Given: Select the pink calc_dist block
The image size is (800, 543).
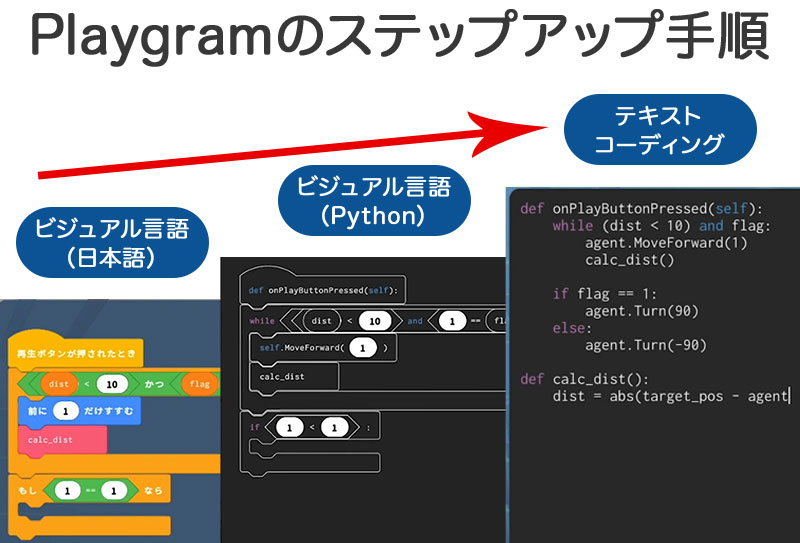Looking at the screenshot, I should [x=63, y=440].
